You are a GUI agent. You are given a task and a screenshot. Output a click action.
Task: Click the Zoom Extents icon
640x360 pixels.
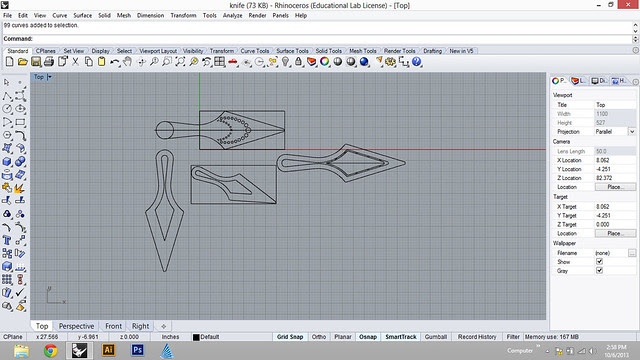point(180,62)
